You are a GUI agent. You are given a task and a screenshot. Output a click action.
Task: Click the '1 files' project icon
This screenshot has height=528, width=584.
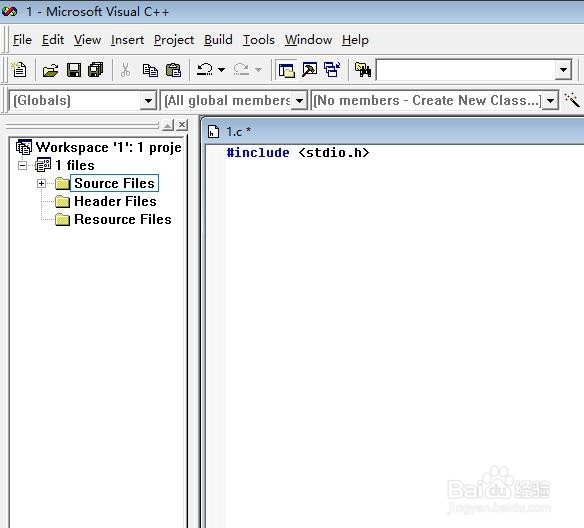tap(43, 165)
